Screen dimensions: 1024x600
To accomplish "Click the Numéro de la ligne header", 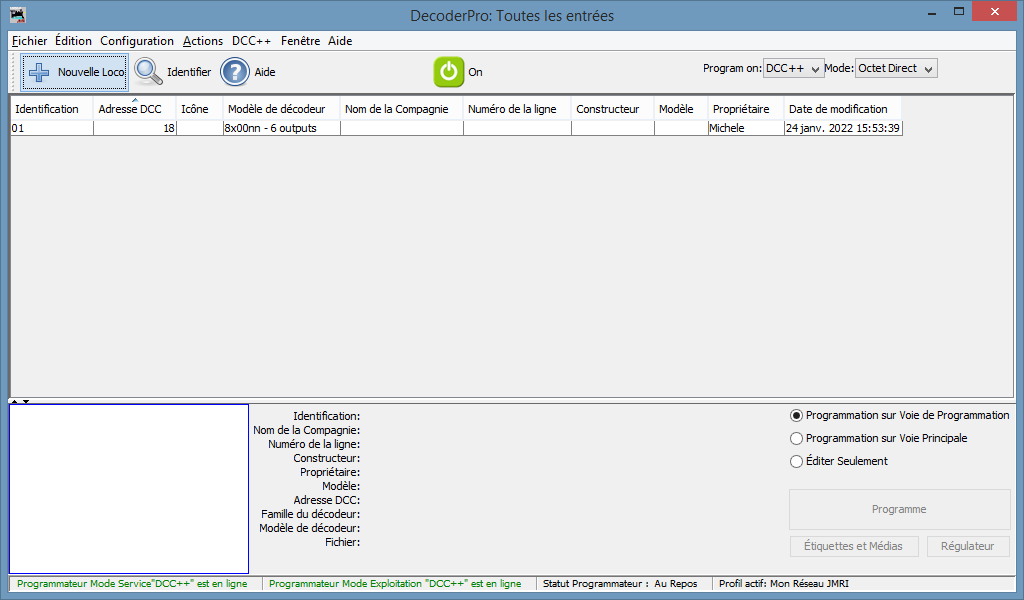I will coord(517,109).
